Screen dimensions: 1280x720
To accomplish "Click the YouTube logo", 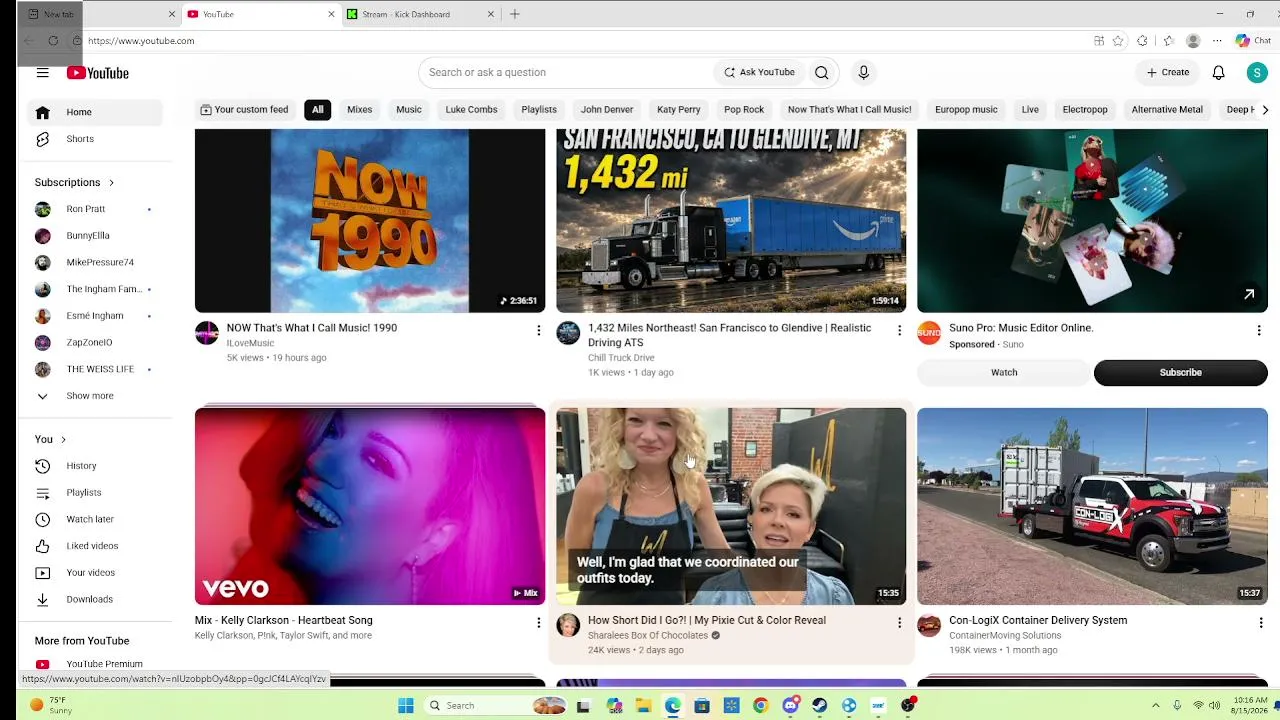I will click(98, 73).
